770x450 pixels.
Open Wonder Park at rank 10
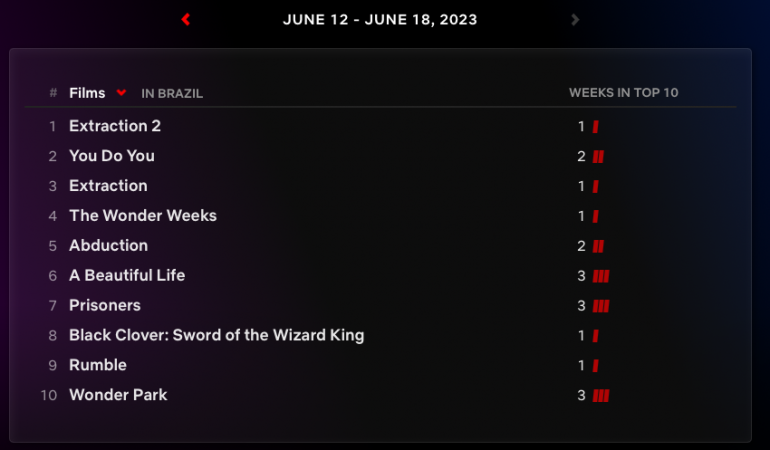click(118, 396)
